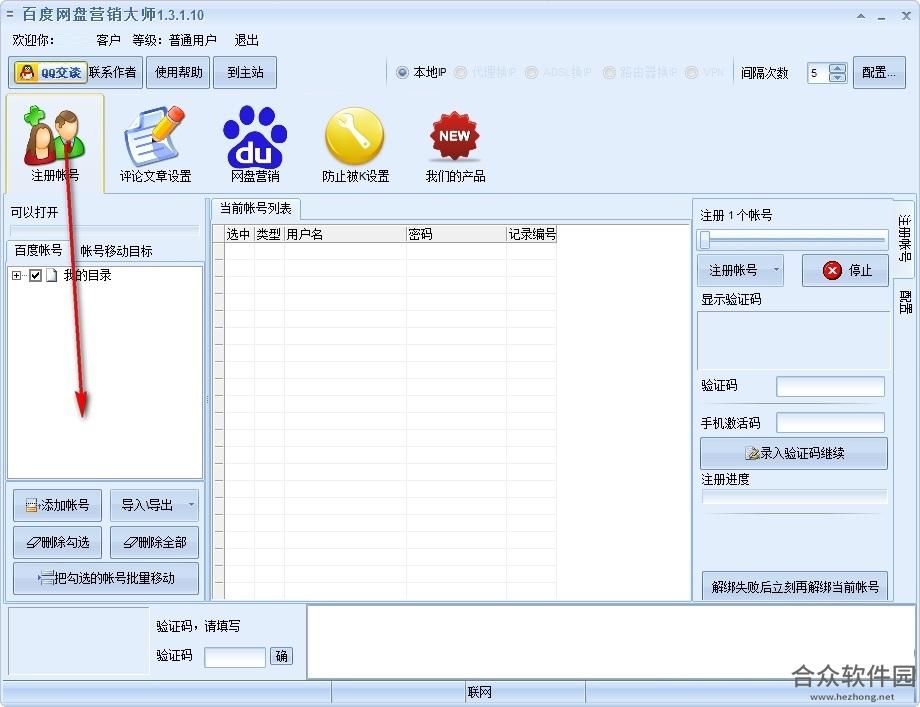Screen dimensions: 920x707
Task: Click 删除勾选 button
Action: click(x=58, y=542)
